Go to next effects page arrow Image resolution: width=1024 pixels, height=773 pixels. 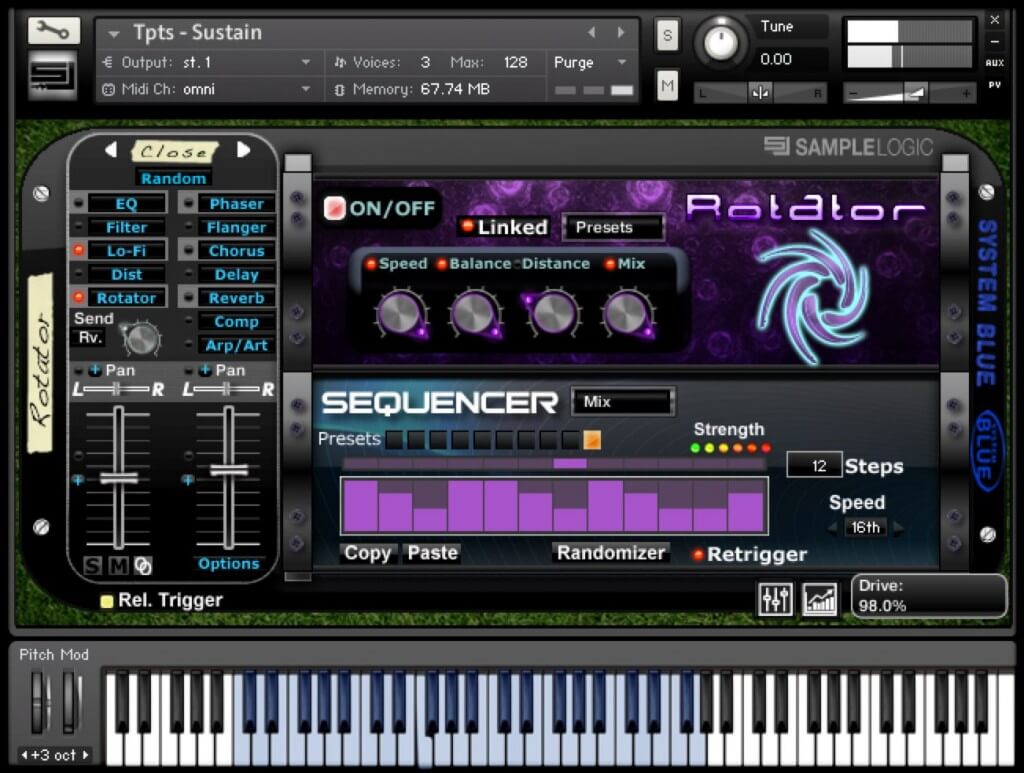(243, 150)
